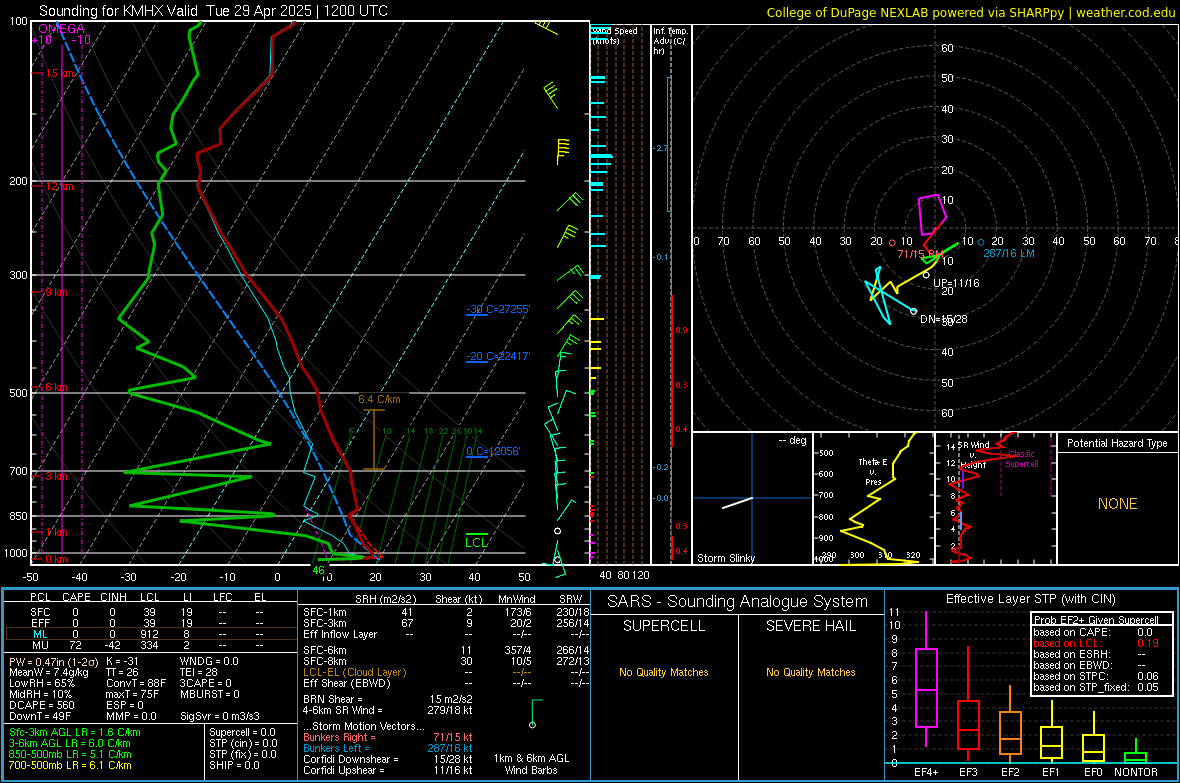Image resolution: width=1180 pixels, height=783 pixels.
Task: Click the 'SRH (m2/s2)' column header
Action: (x=385, y=599)
